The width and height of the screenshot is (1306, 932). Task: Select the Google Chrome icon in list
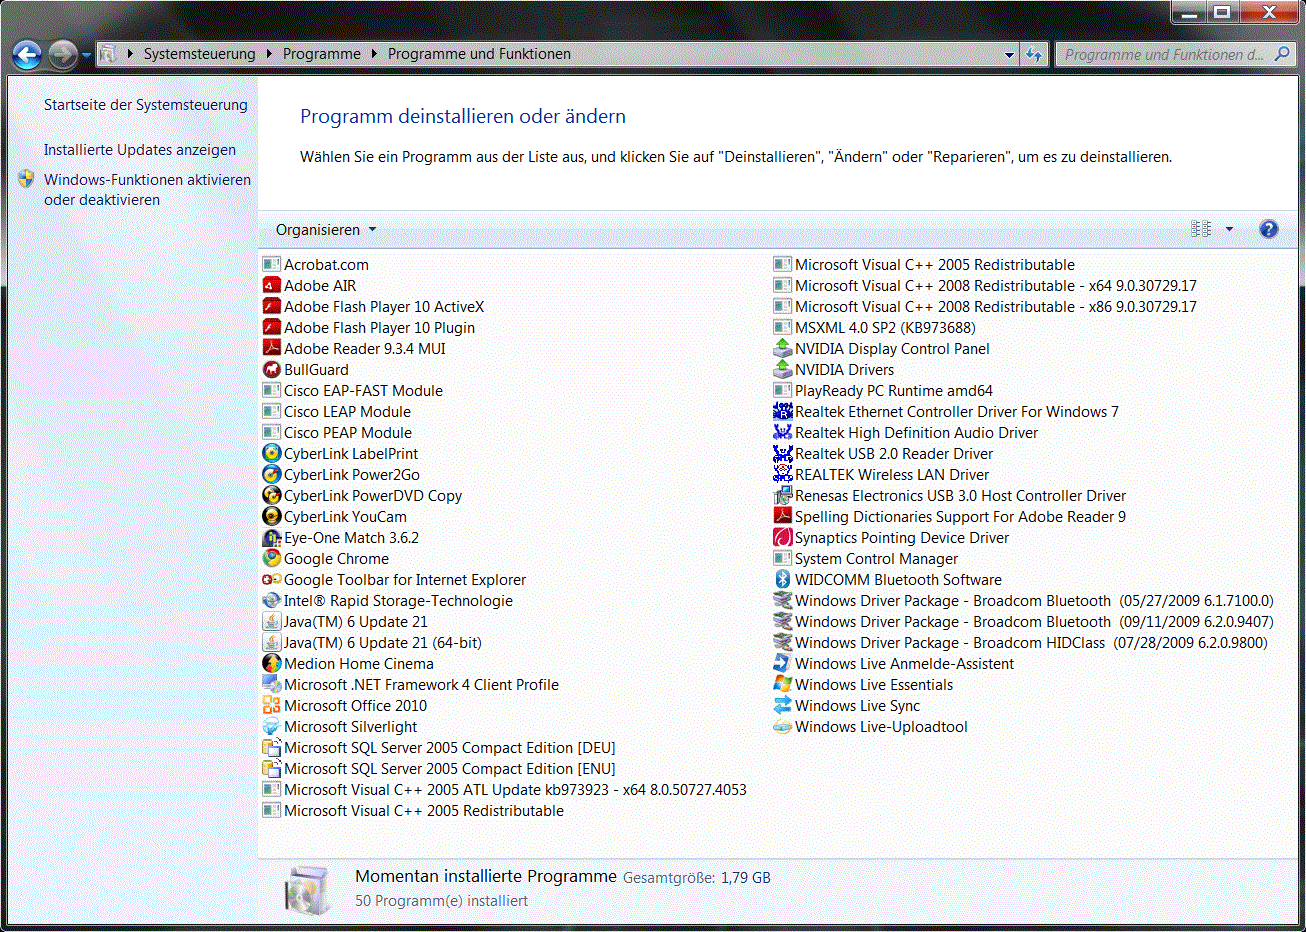(x=271, y=558)
